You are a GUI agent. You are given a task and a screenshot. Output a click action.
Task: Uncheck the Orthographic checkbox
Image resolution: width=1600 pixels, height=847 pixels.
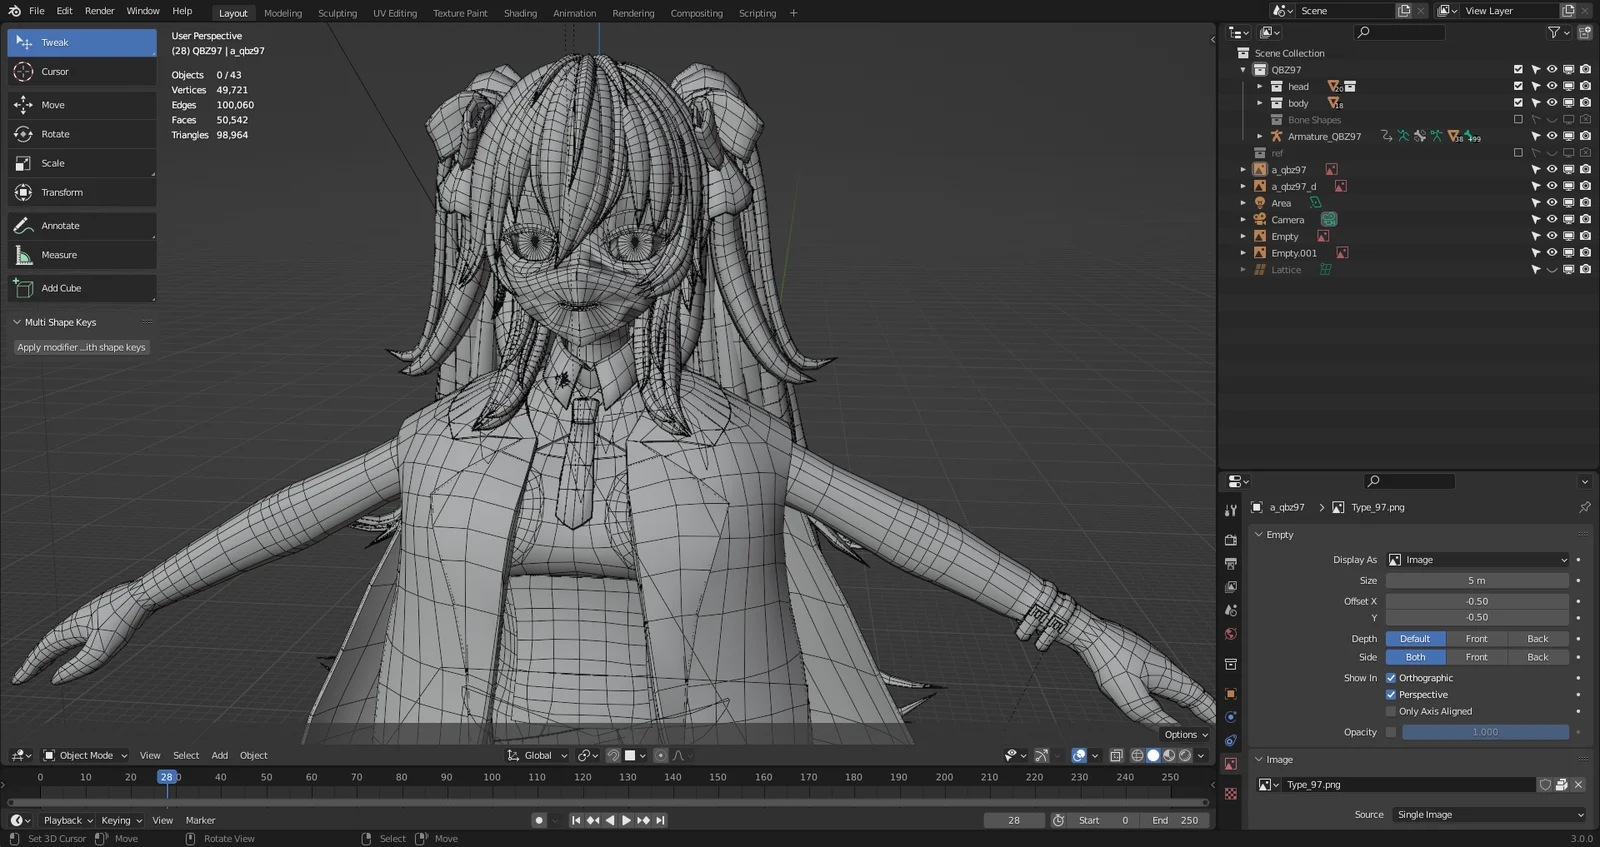[1391, 678]
